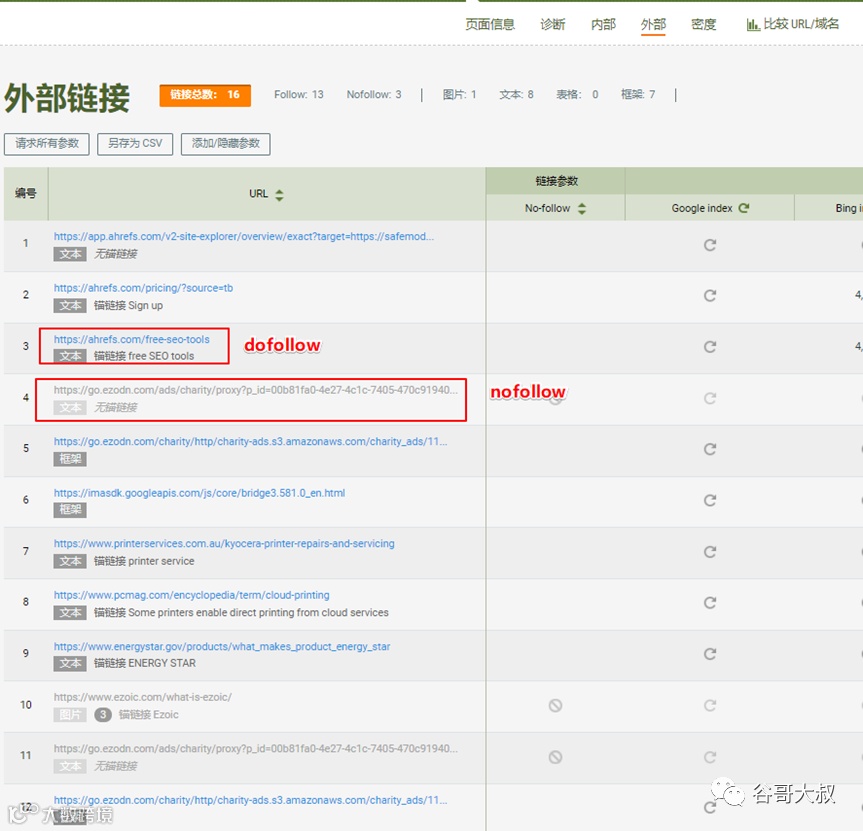Open 密度 tab
The width and height of the screenshot is (863, 831).
point(703,24)
